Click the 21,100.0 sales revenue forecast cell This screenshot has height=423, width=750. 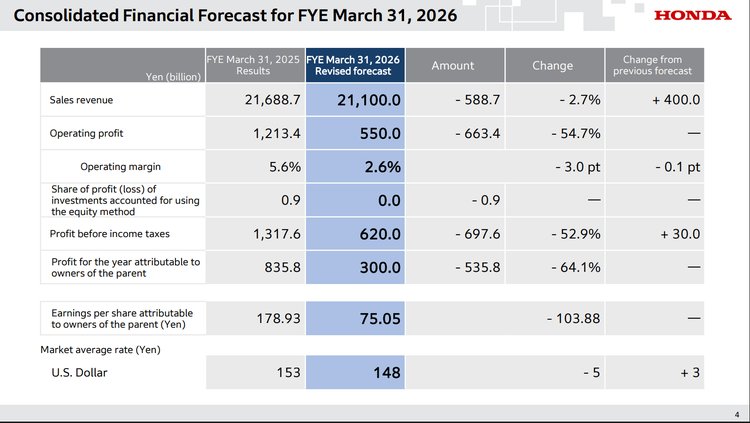[x=368, y=100]
